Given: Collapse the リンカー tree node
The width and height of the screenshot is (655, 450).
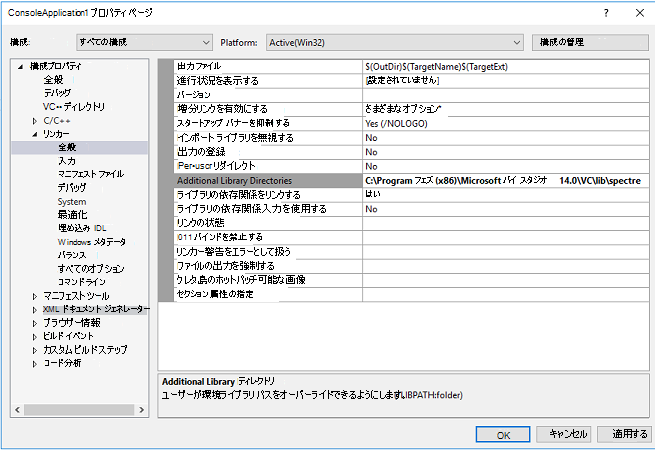Looking at the screenshot, I should pyautogui.click(x=35, y=134).
